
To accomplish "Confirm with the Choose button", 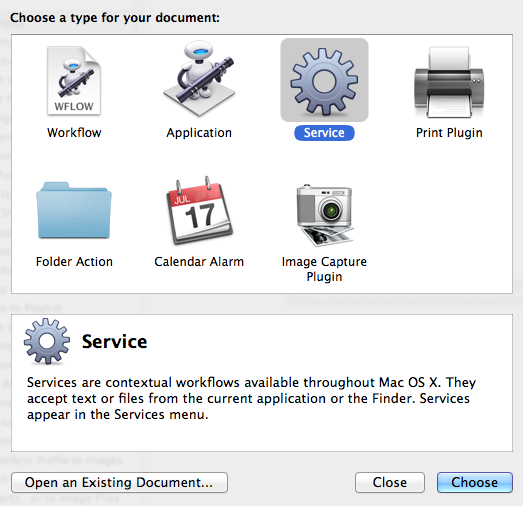I will coord(475,482).
